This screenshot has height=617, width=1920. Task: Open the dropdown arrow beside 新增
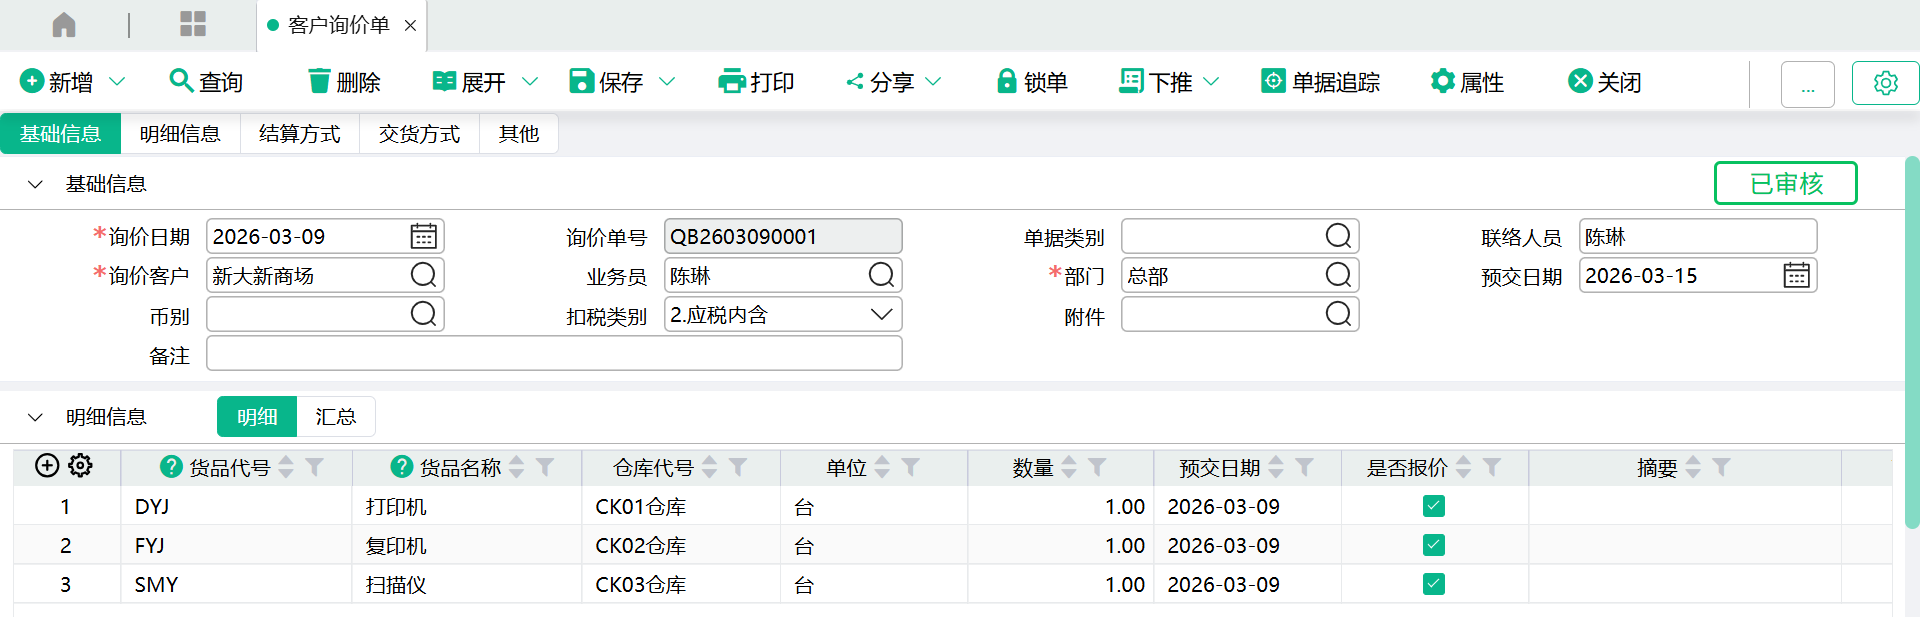117,82
